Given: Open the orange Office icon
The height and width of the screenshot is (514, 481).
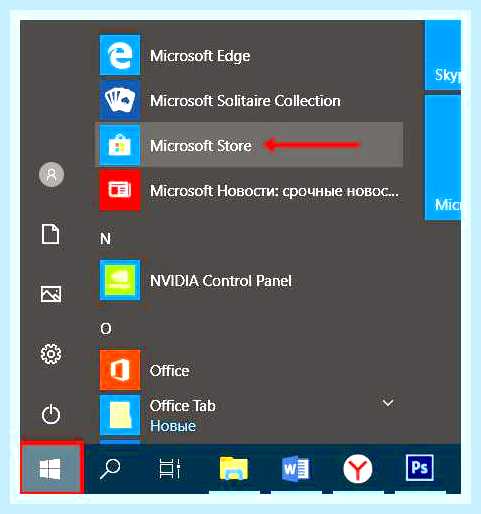Looking at the screenshot, I should pyautogui.click(x=120, y=370).
